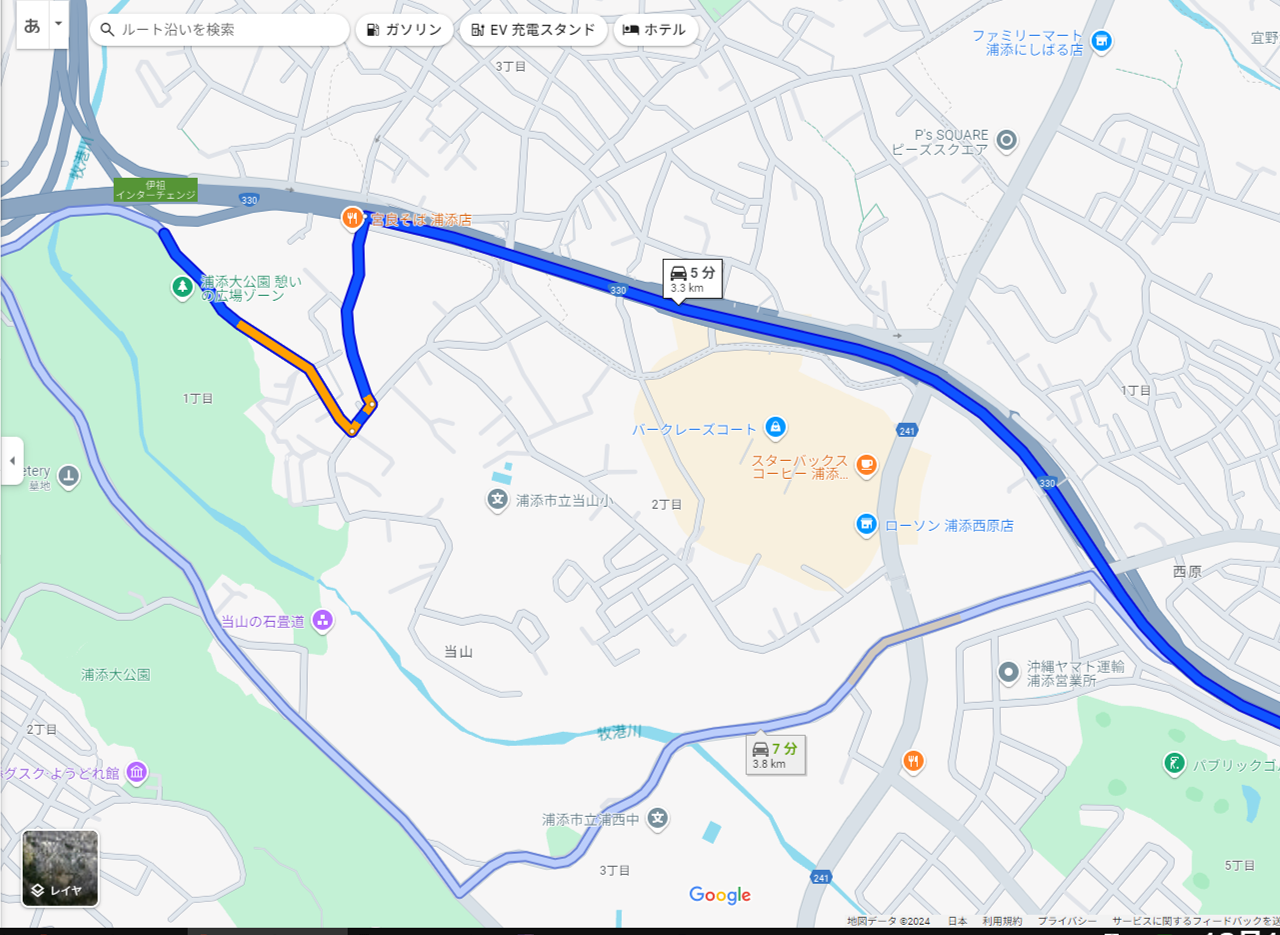Click the パークレーズコート lock marker icon
This screenshot has width=1280, height=935.
(774, 428)
